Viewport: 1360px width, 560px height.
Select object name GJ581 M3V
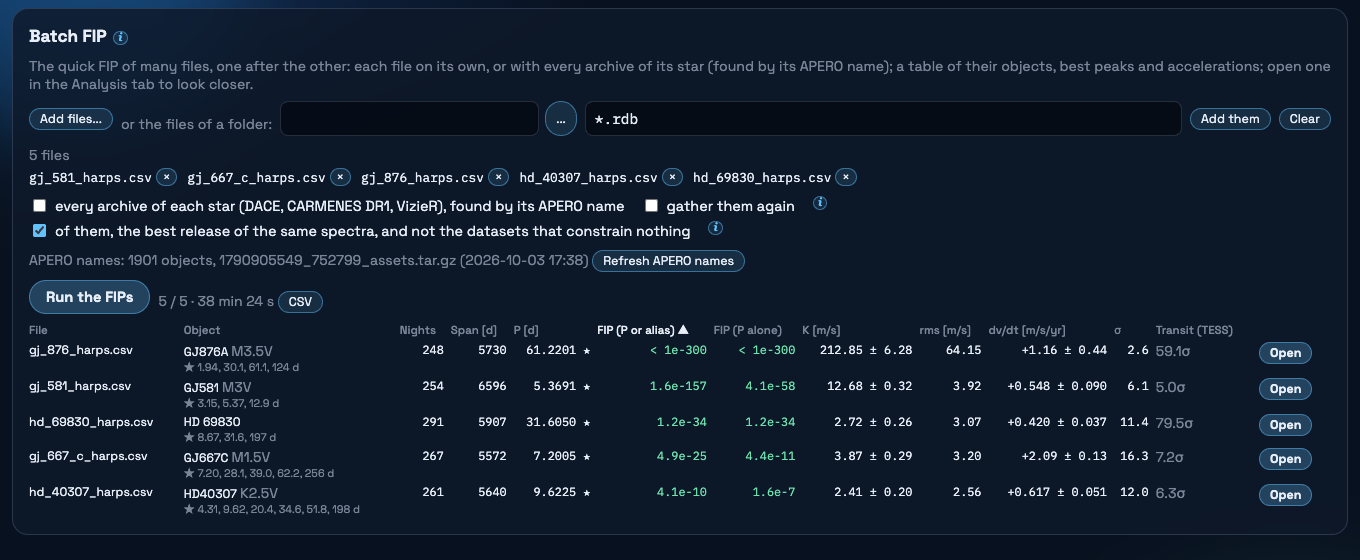217,387
